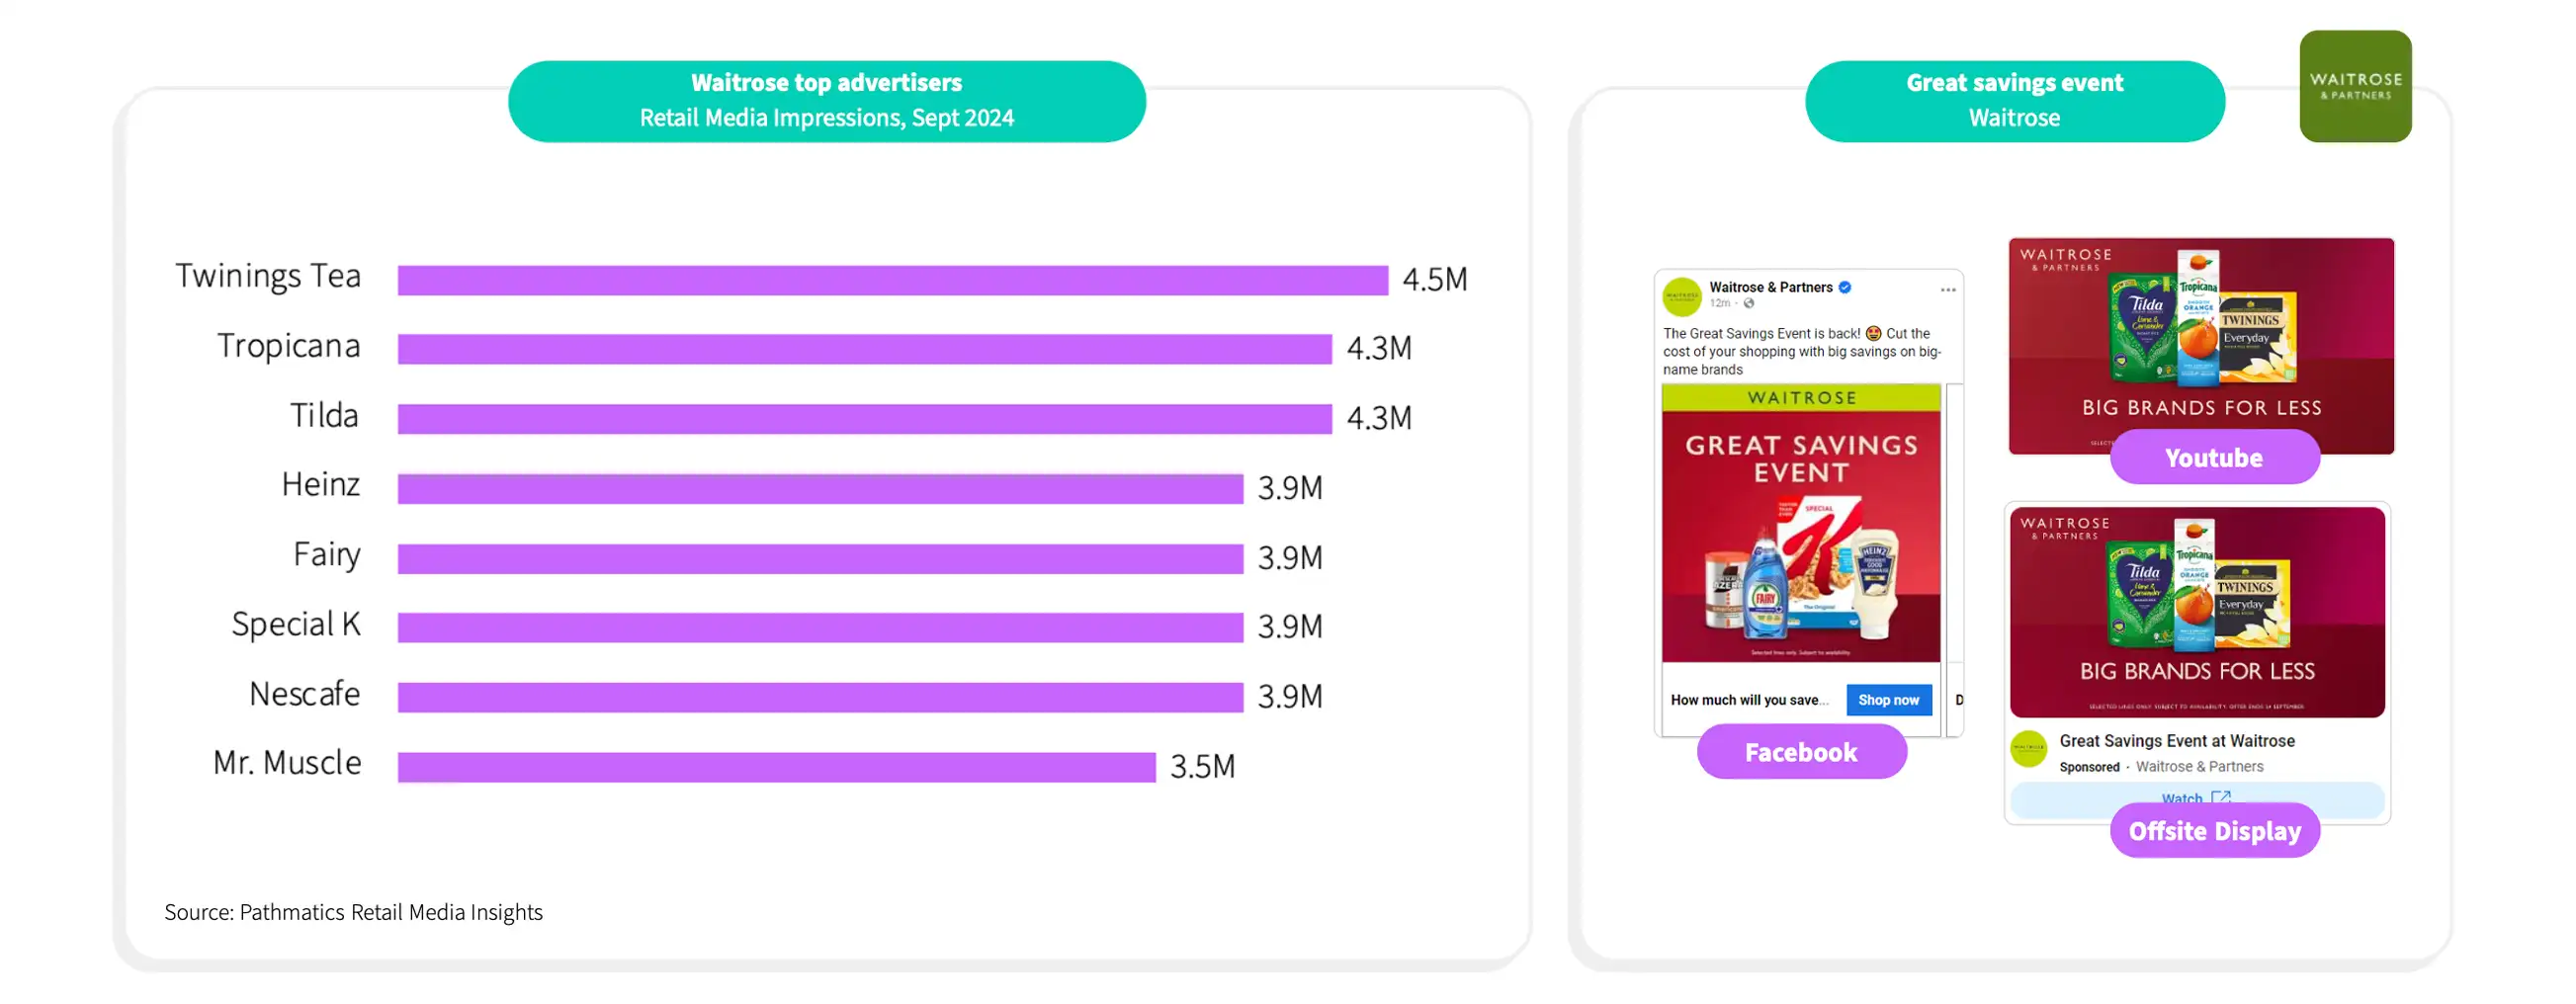The height and width of the screenshot is (1004, 2576).
Task: Click the Waitrose profile avatar in Facebook post
Action: (x=1682, y=296)
